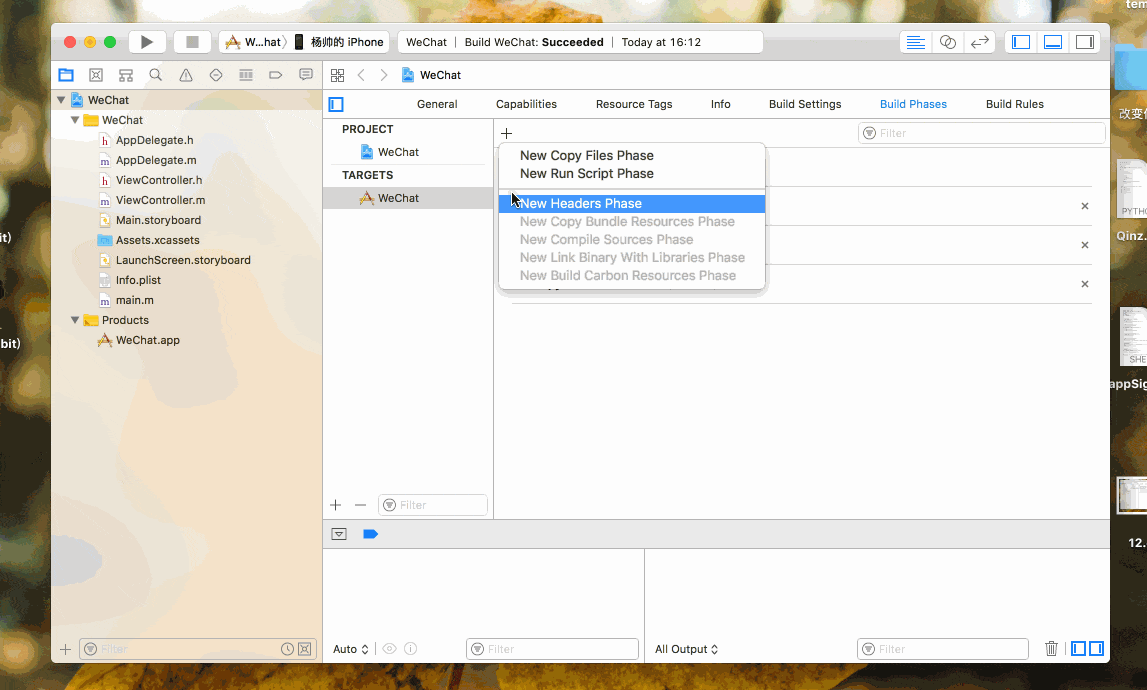Clear console with trash icon
The width and height of the screenshot is (1147, 690).
coord(1051,648)
